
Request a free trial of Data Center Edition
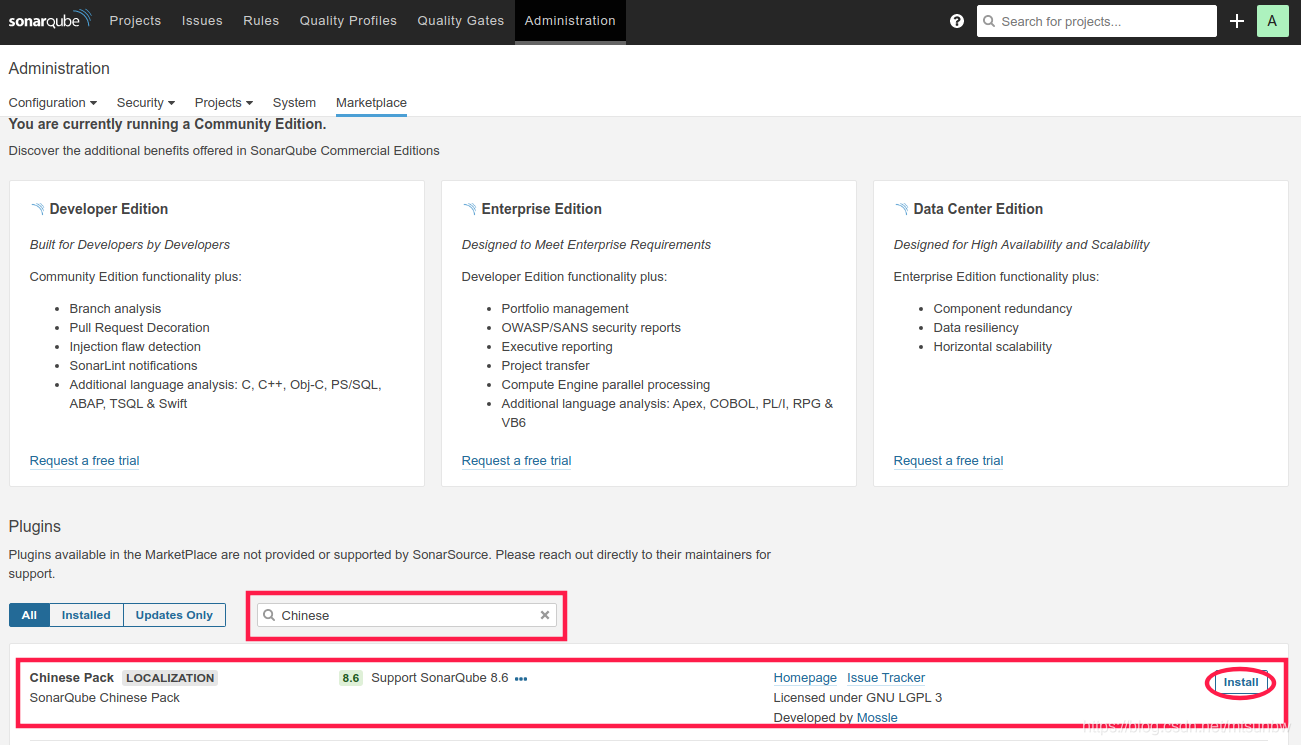[949, 461]
